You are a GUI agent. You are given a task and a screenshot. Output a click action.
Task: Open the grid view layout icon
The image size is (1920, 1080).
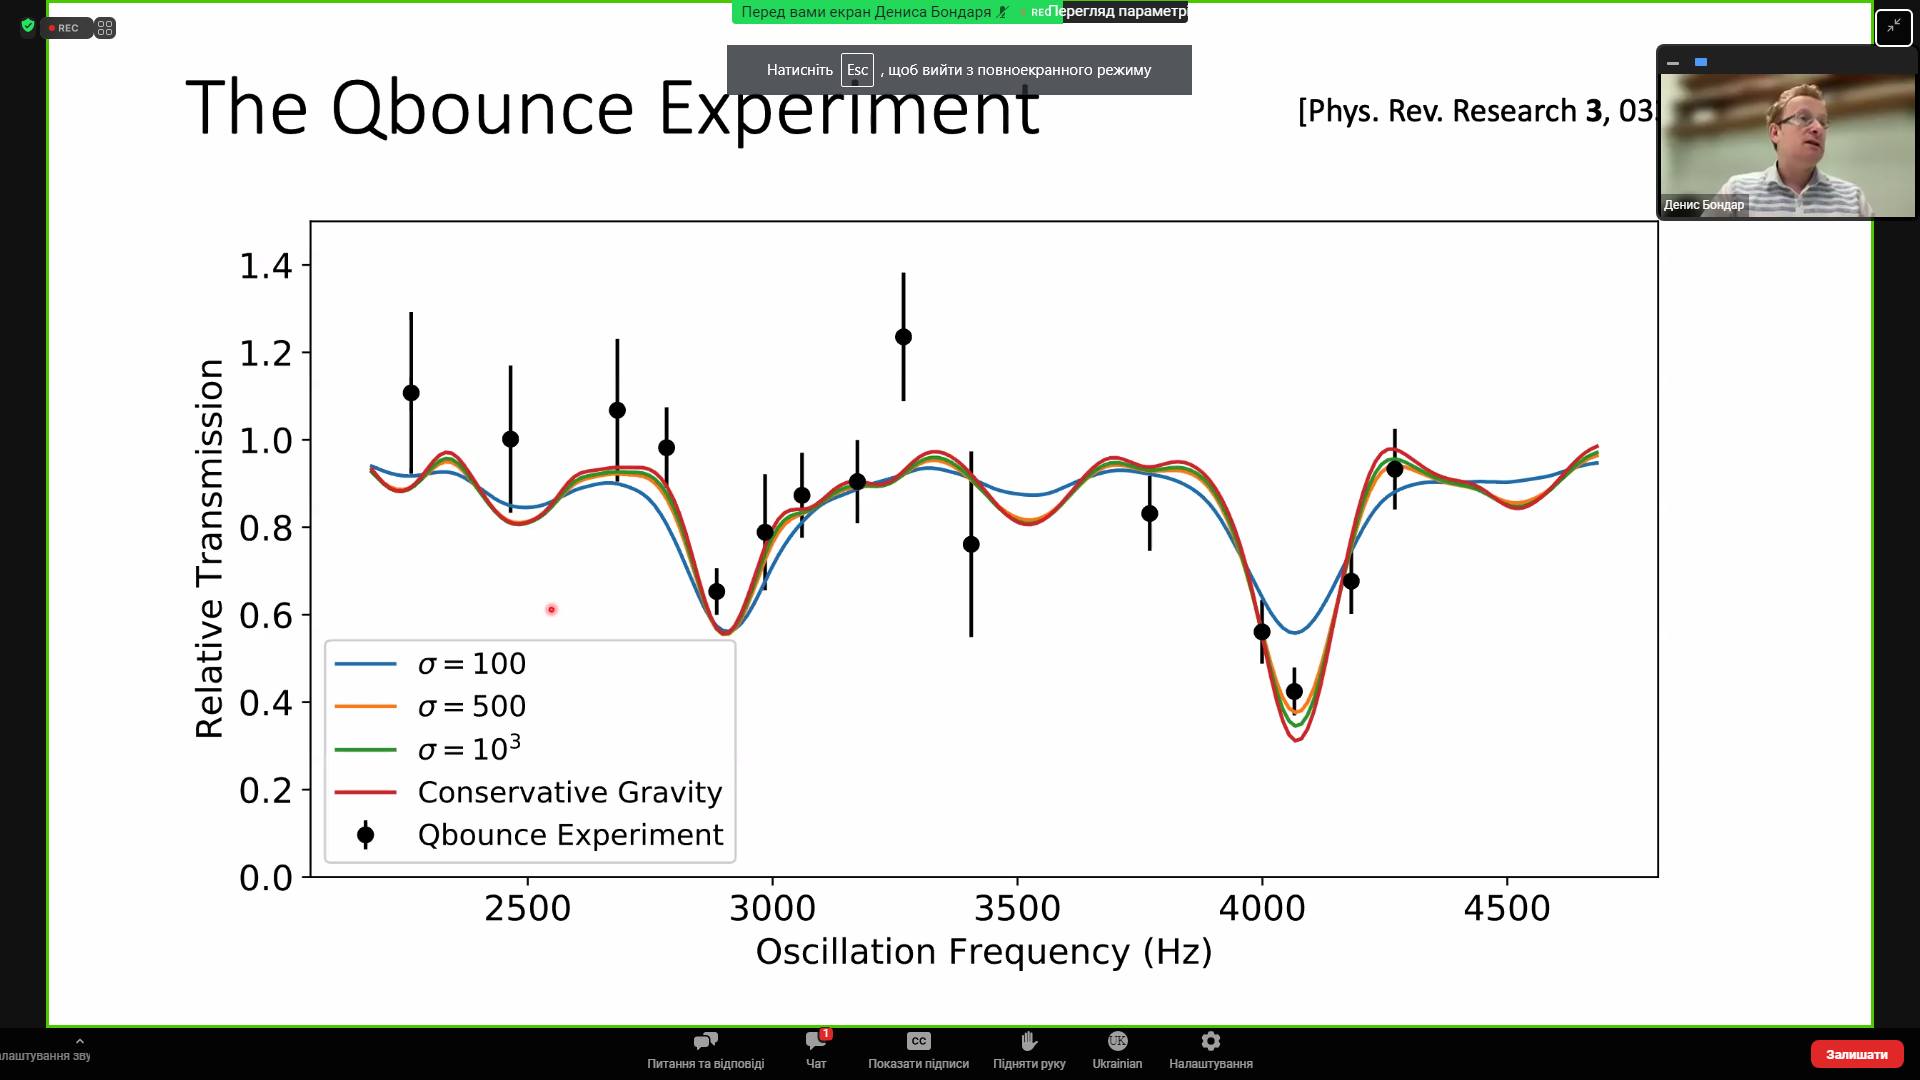click(x=106, y=28)
